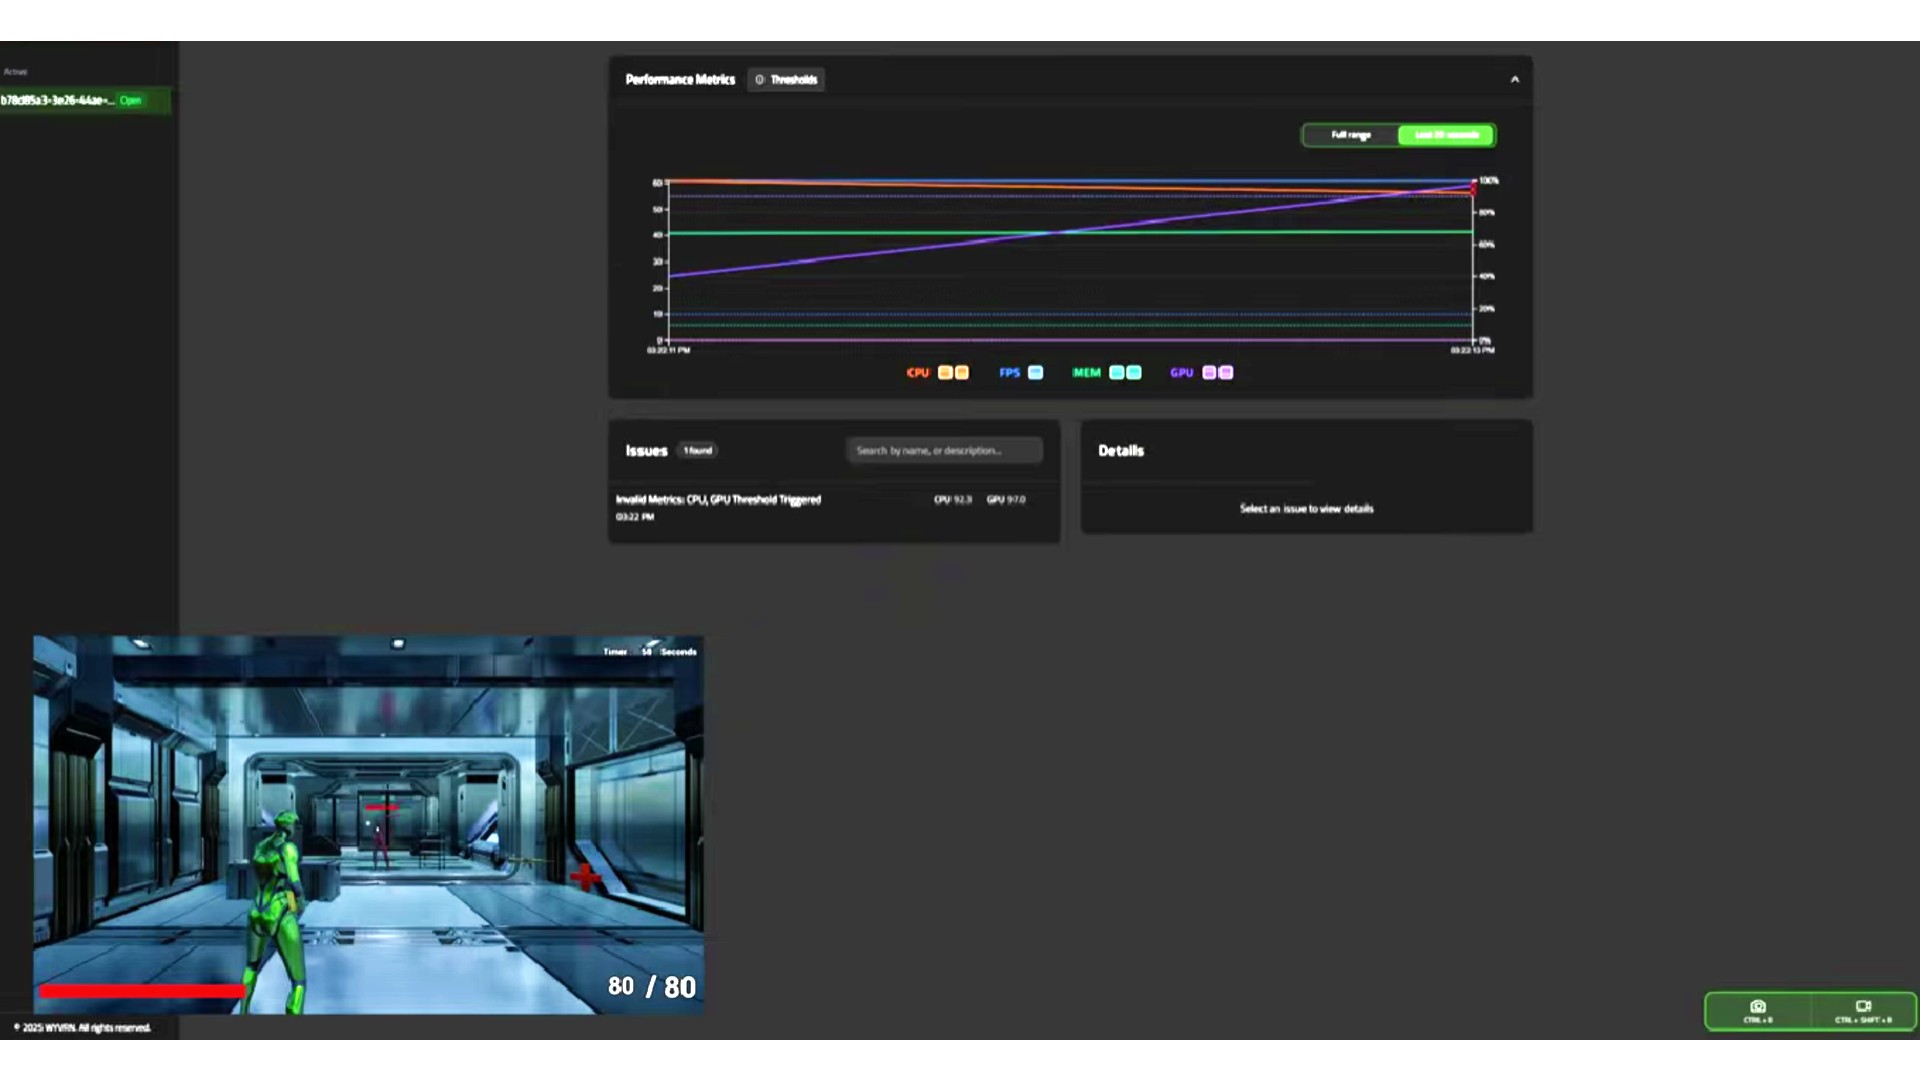Select the Invalid Metrics CPU, GPU issue
1920x1080 pixels.
click(718, 500)
